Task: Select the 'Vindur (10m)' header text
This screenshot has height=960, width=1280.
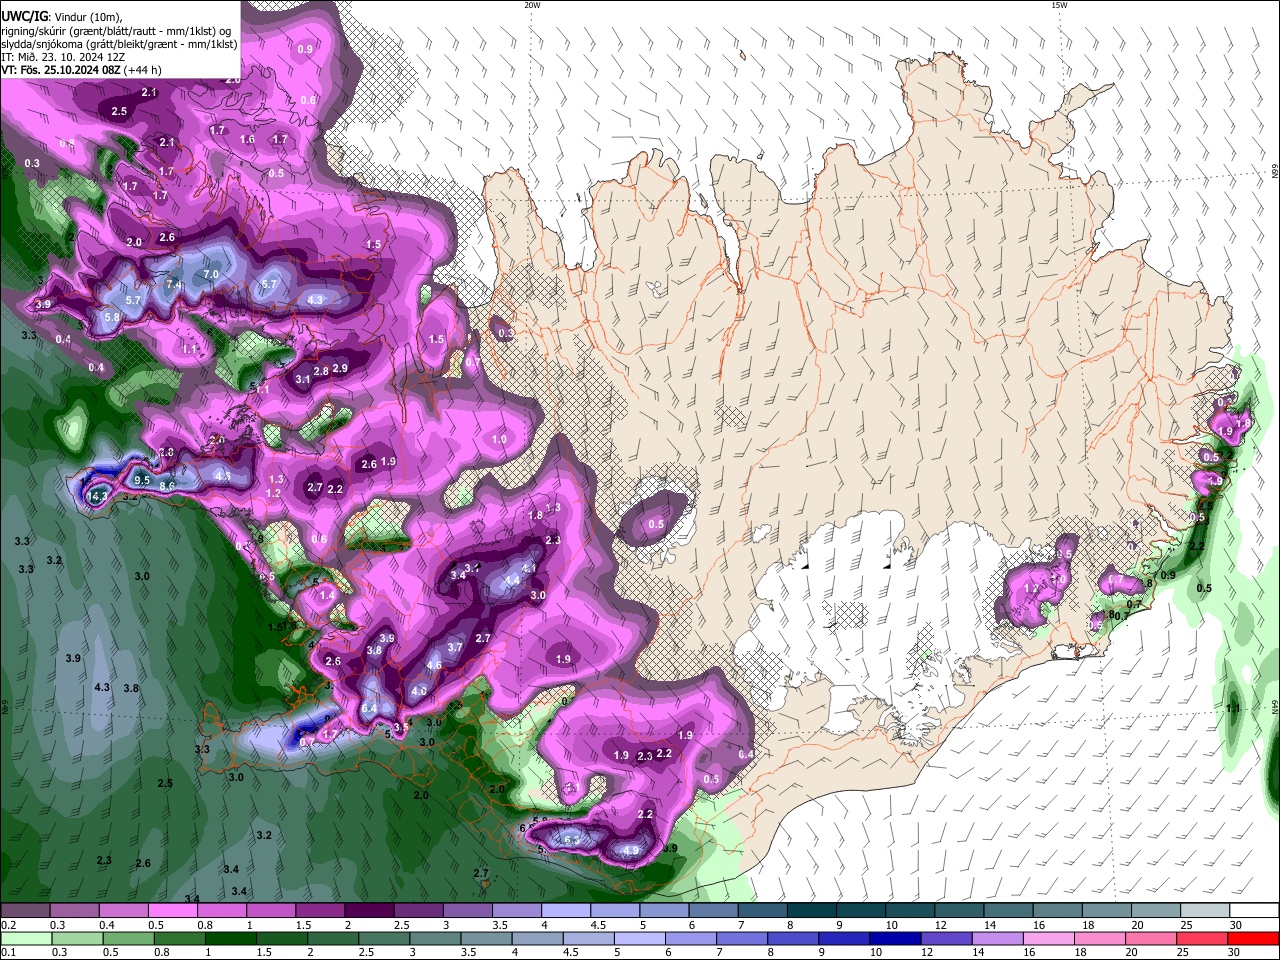Action: pyautogui.click(x=88, y=17)
